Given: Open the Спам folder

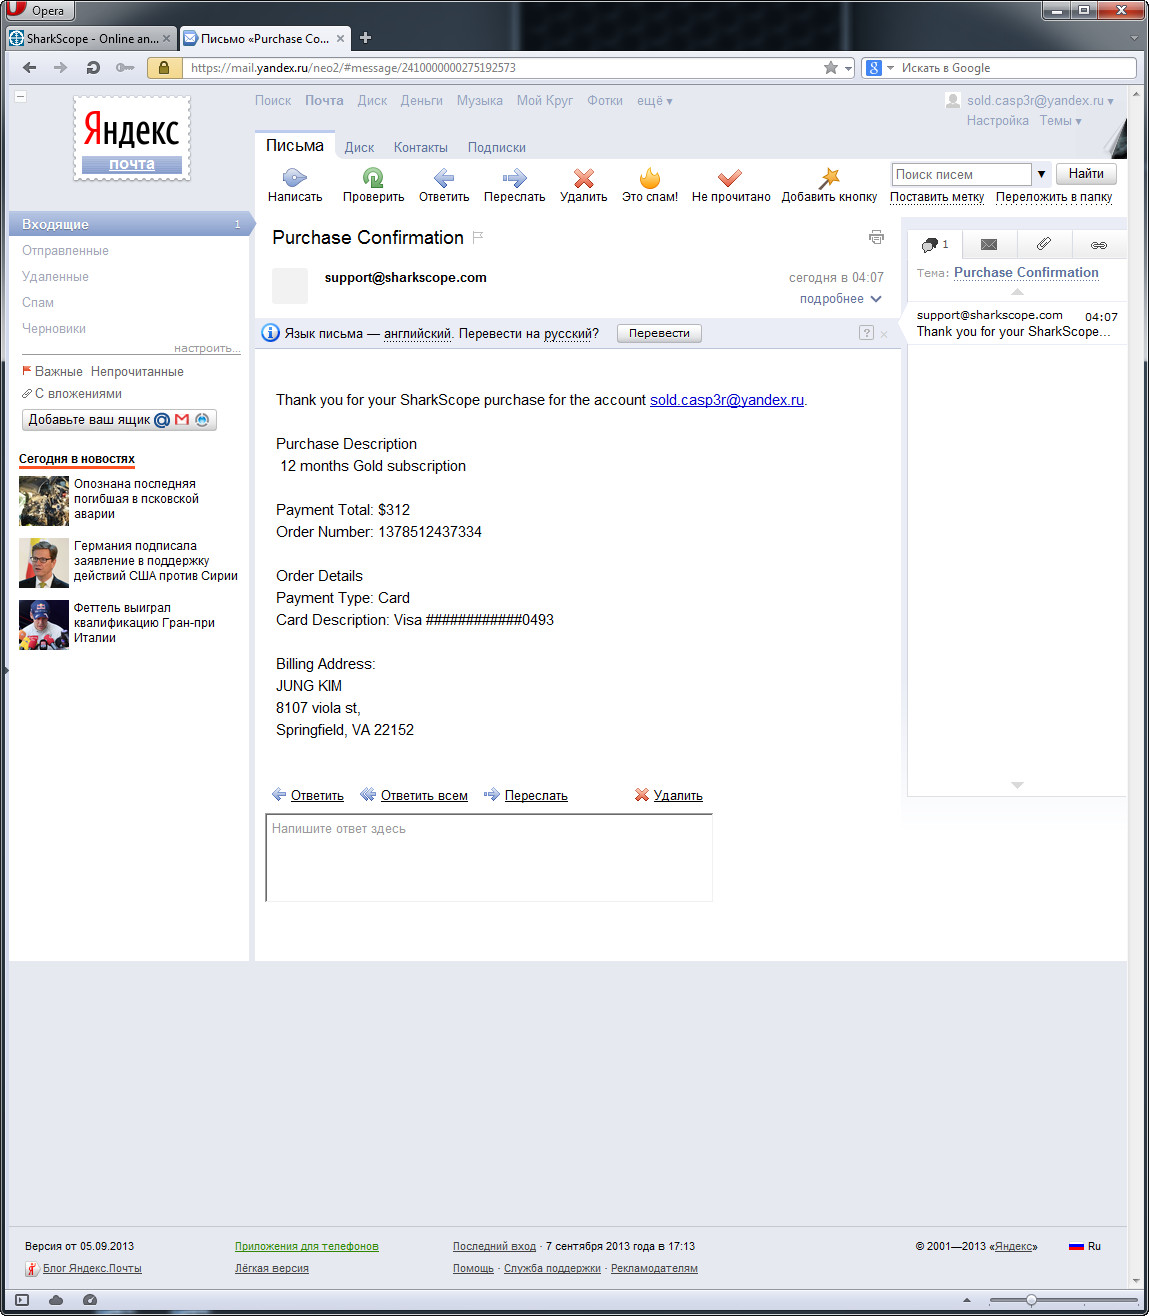Looking at the screenshot, I should point(38,303).
